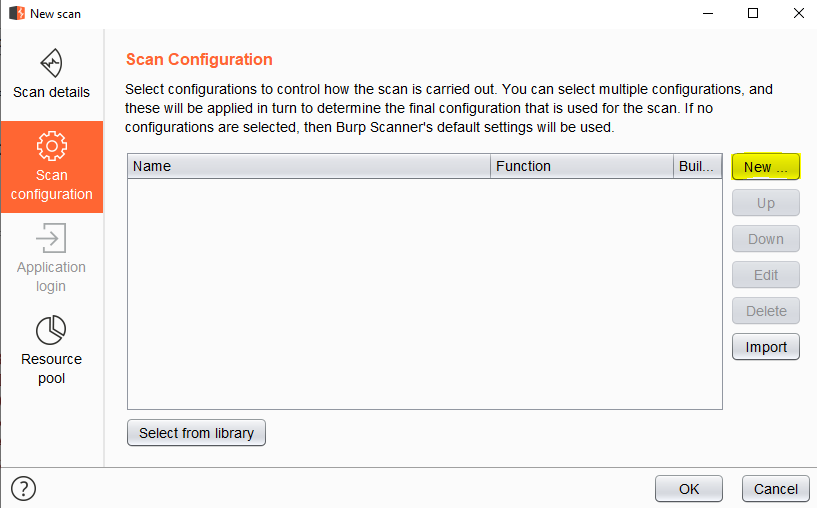Click the Burp Suite logo icon

coord(16,14)
